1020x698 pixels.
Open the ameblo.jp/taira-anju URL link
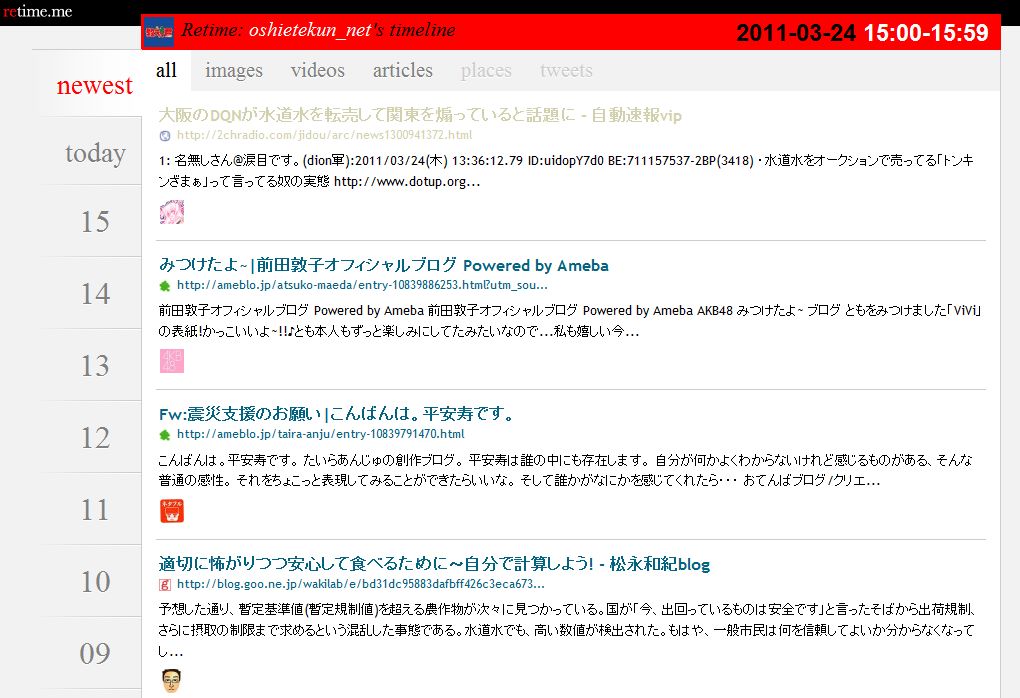click(x=321, y=434)
